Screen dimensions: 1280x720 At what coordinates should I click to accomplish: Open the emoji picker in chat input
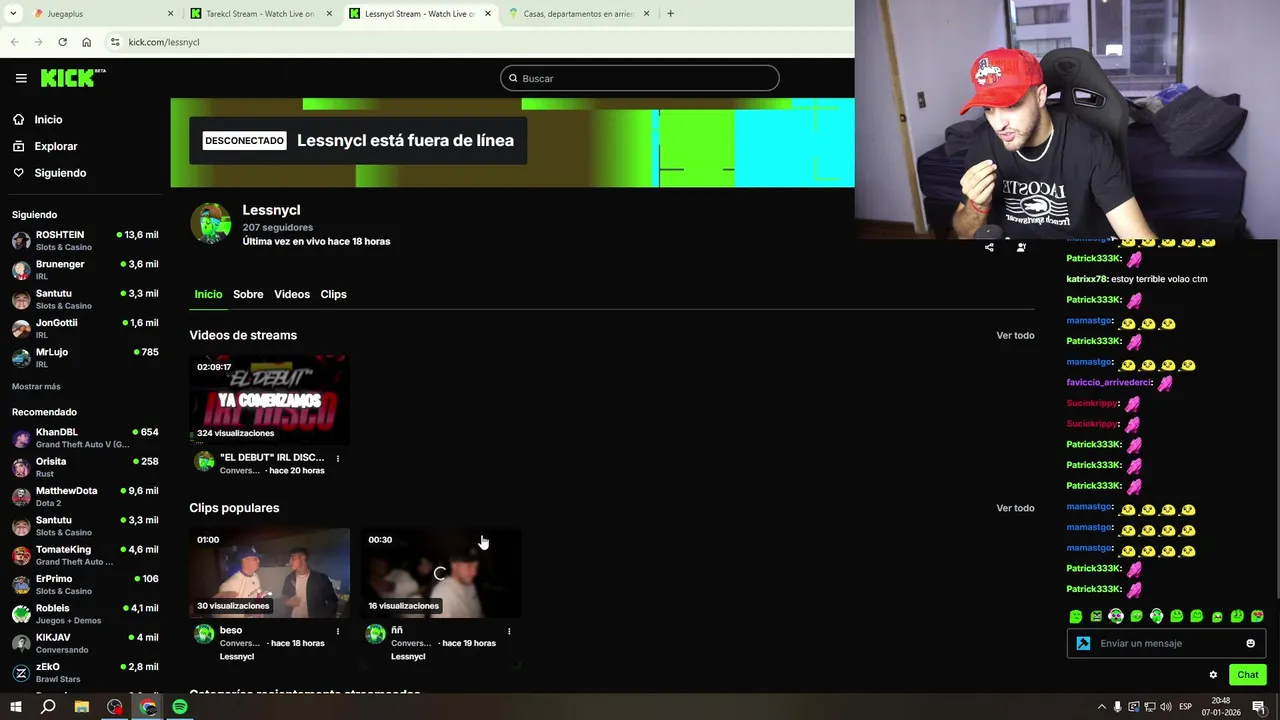[x=1250, y=643]
